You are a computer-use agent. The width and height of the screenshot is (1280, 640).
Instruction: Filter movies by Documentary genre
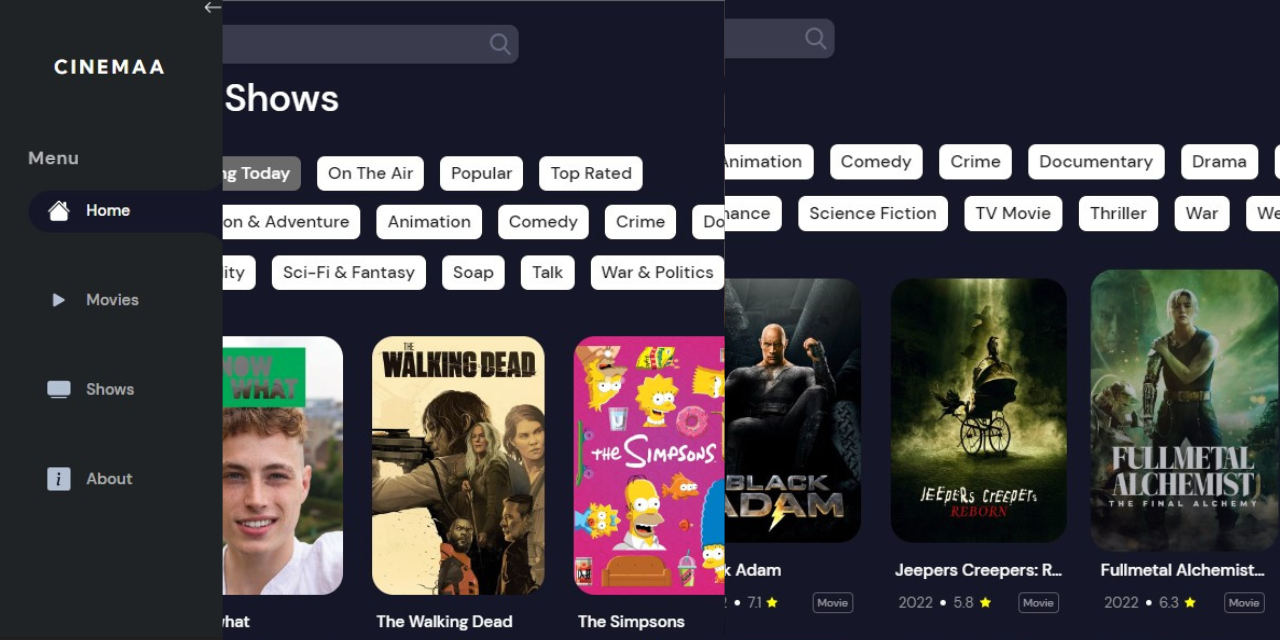1096,162
